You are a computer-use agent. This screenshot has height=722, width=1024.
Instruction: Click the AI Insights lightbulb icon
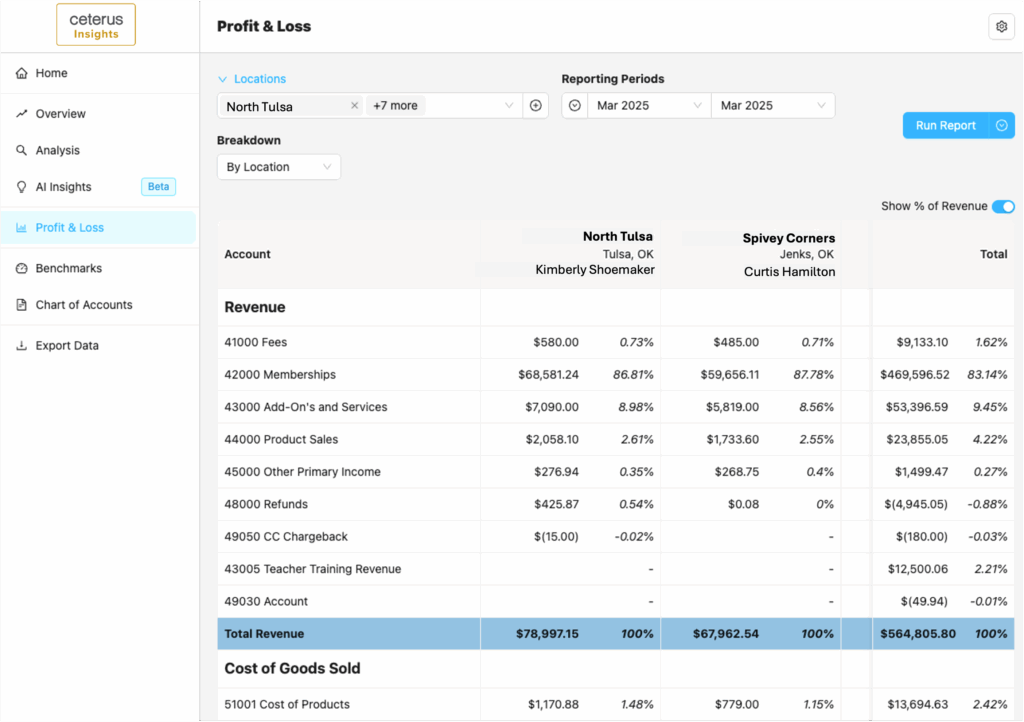[22, 187]
